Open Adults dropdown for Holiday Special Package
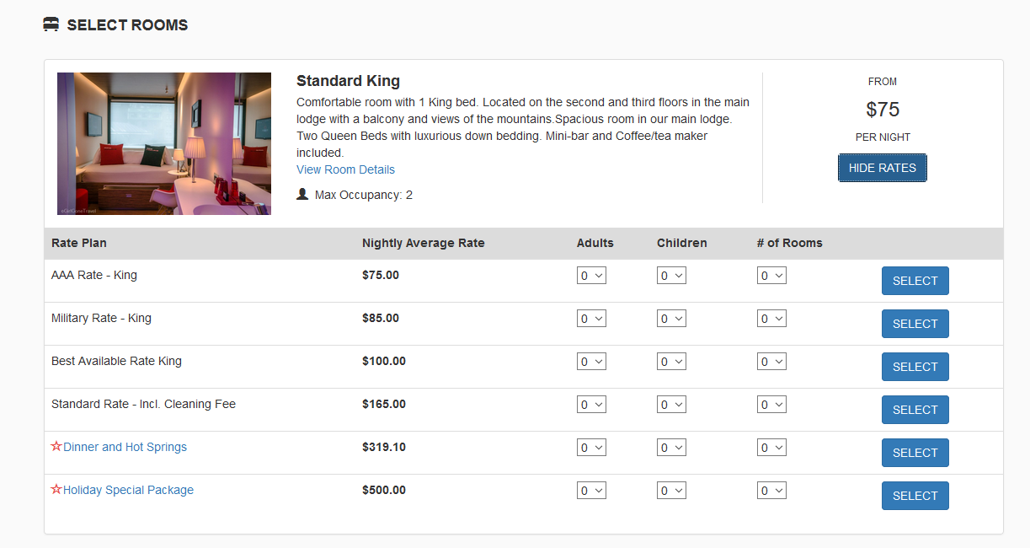The height and width of the screenshot is (548, 1030). tap(591, 490)
